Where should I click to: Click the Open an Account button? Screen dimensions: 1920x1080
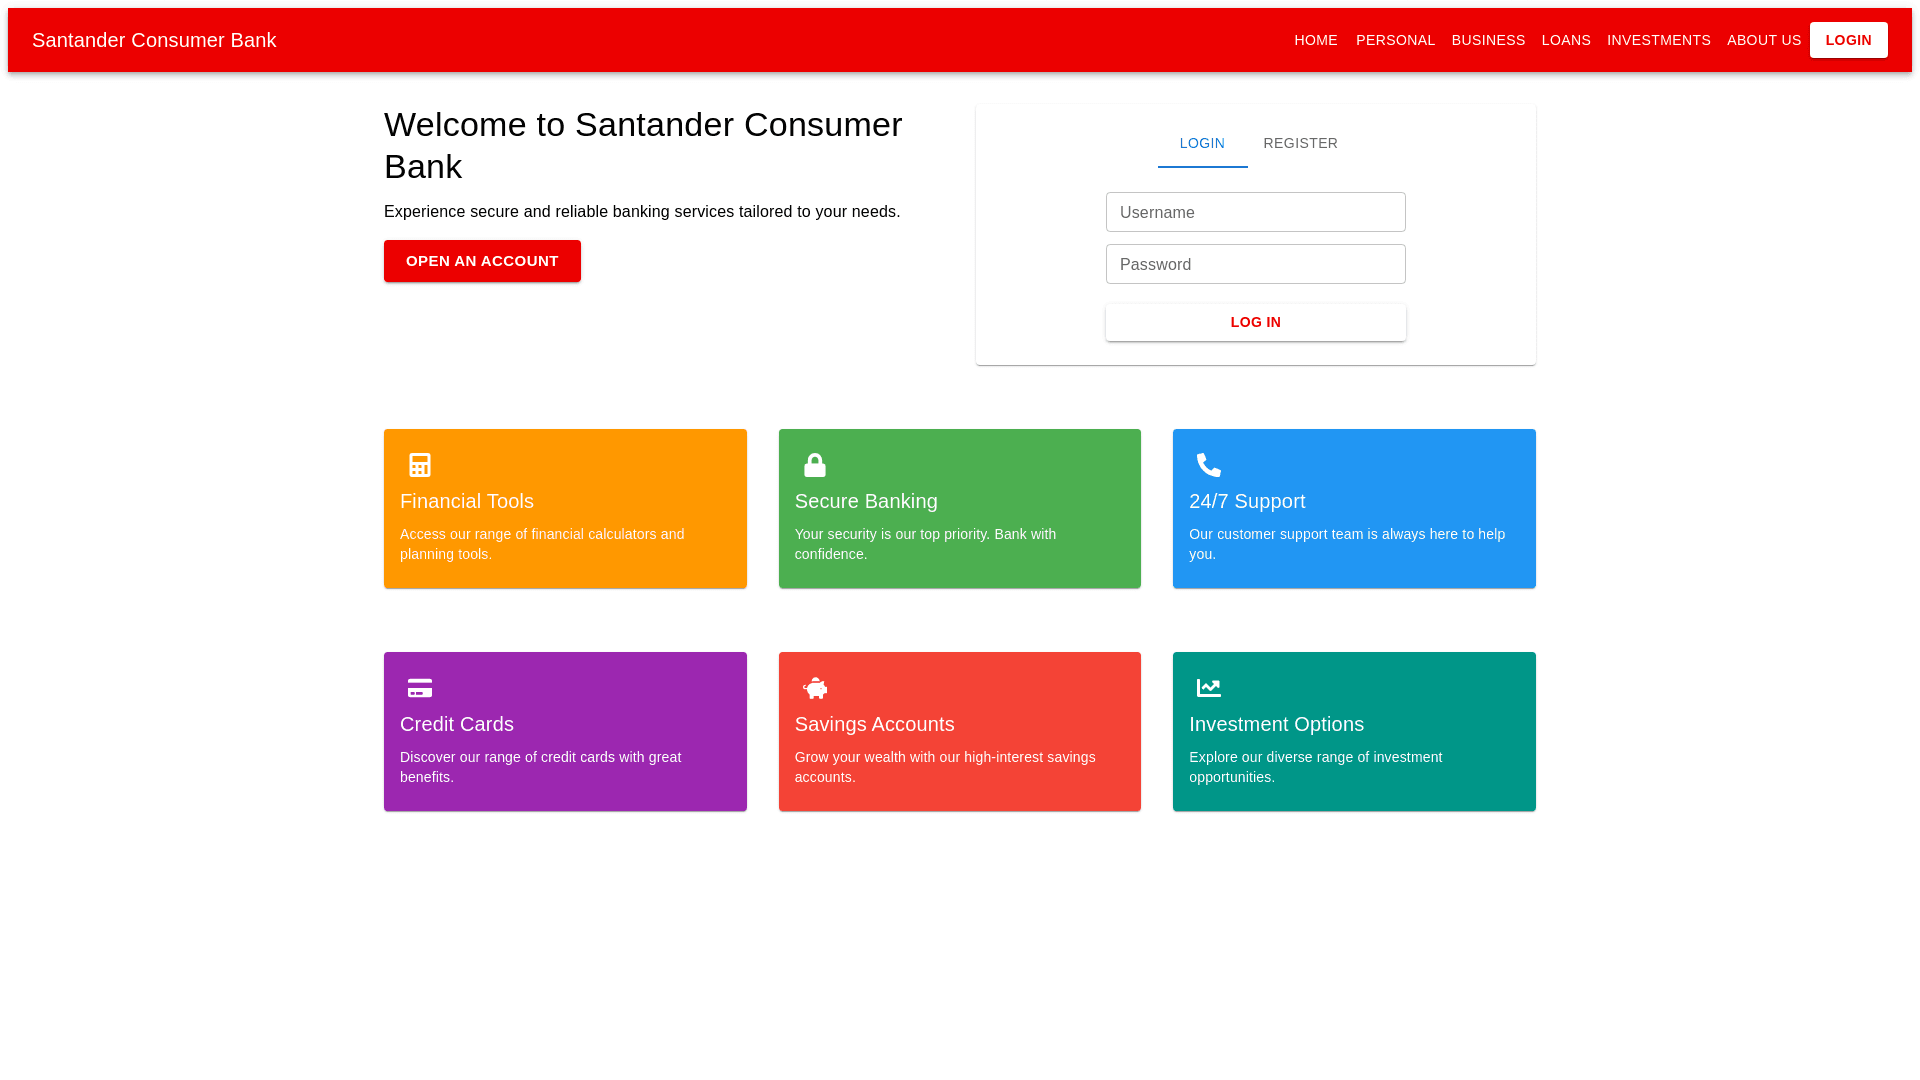click(482, 261)
